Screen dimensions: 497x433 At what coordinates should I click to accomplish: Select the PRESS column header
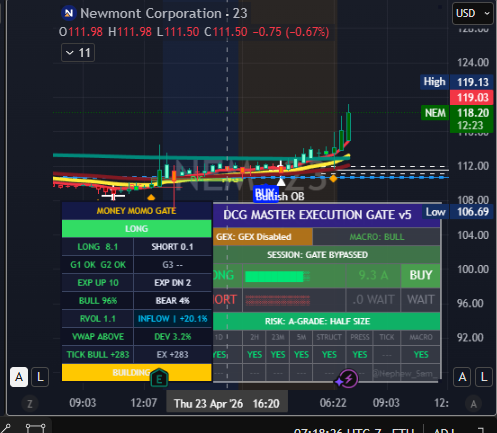(360, 337)
